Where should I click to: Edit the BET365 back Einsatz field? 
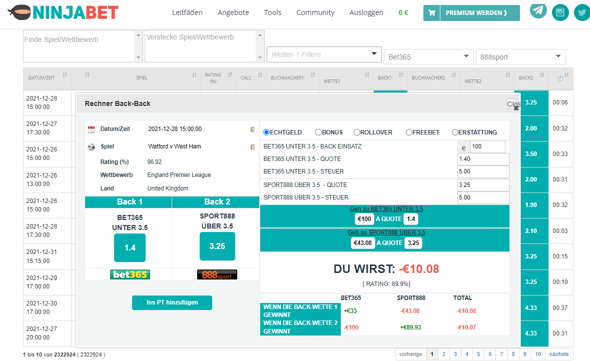click(x=488, y=146)
